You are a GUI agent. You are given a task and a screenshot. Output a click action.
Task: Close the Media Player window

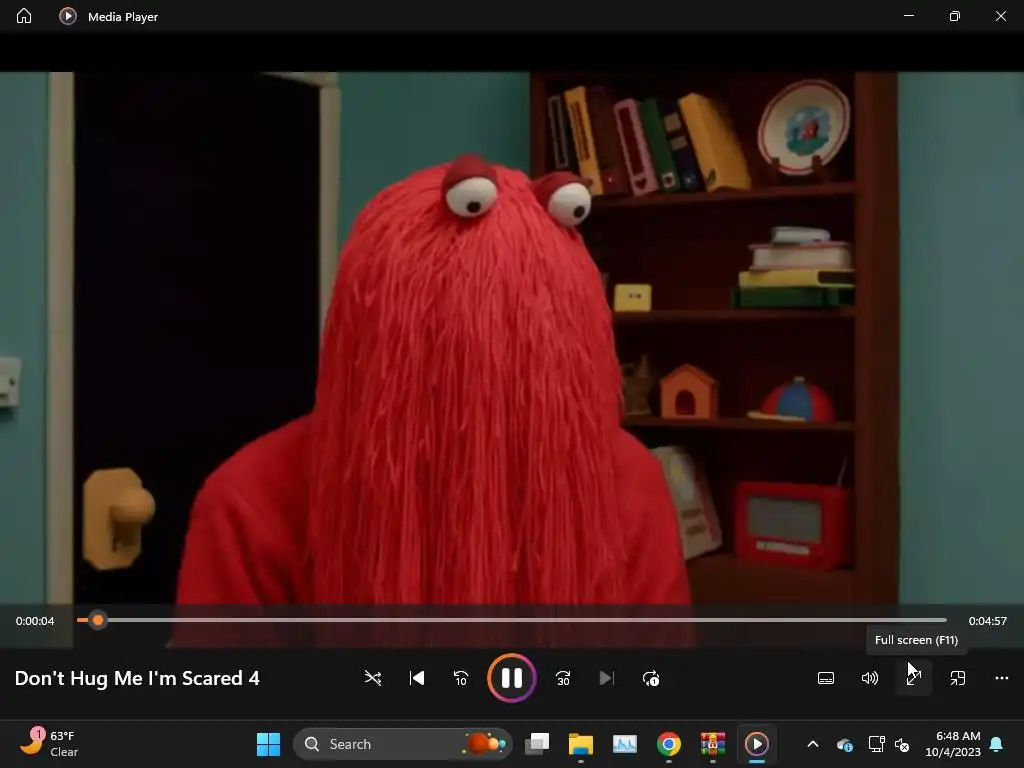[1000, 16]
